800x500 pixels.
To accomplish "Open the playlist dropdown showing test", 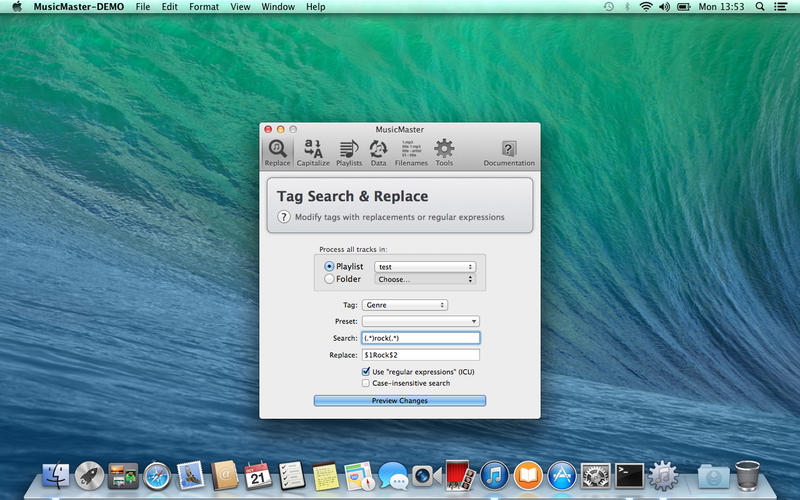I will [x=425, y=267].
